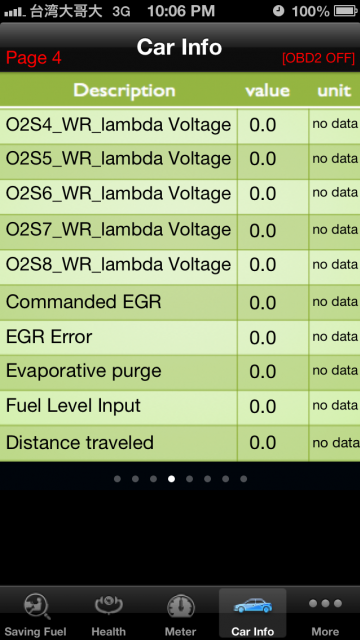This screenshot has height=640, width=360.
Task: Open the Saving Fuel tab icon
Action: pyautogui.click(x=36, y=606)
